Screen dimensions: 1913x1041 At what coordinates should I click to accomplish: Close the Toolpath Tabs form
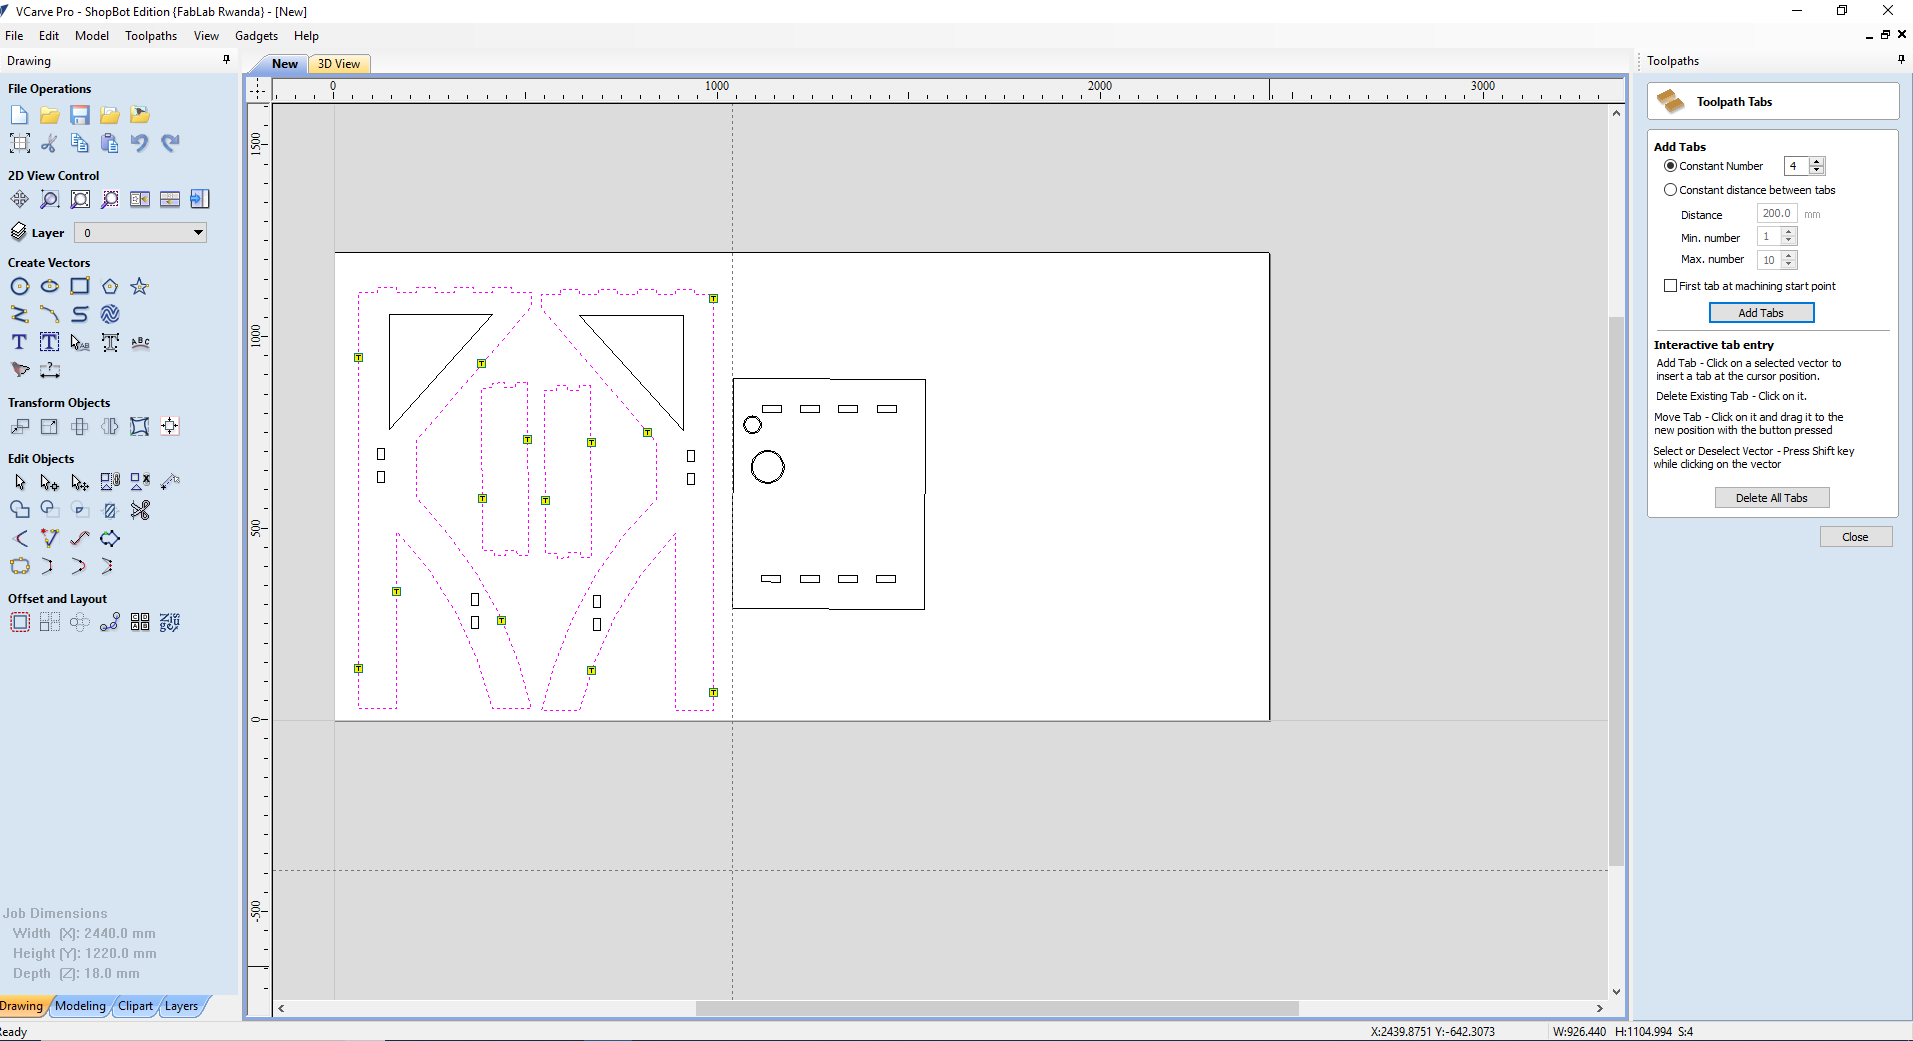pos(1856,537)
